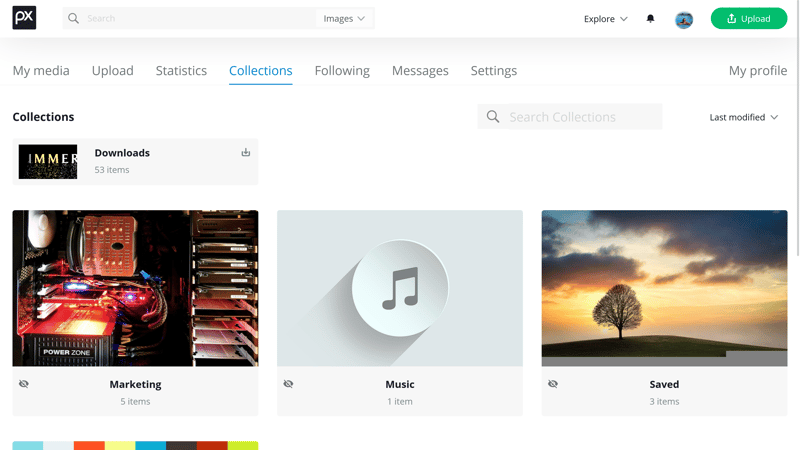Image resolution: width=800 pixels, height=450 pixels.
Task: Click the colorful stripes collection thumbnail
Action: [x=135, y=445]
